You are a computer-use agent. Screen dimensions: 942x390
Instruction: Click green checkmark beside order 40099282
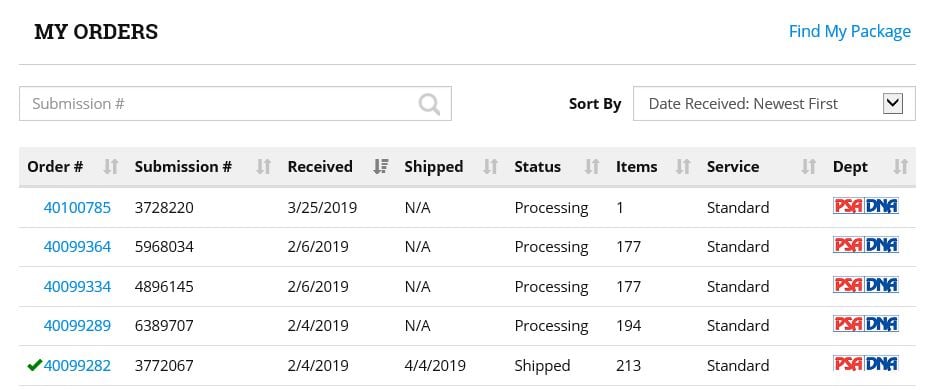click(x=34, y=365)
